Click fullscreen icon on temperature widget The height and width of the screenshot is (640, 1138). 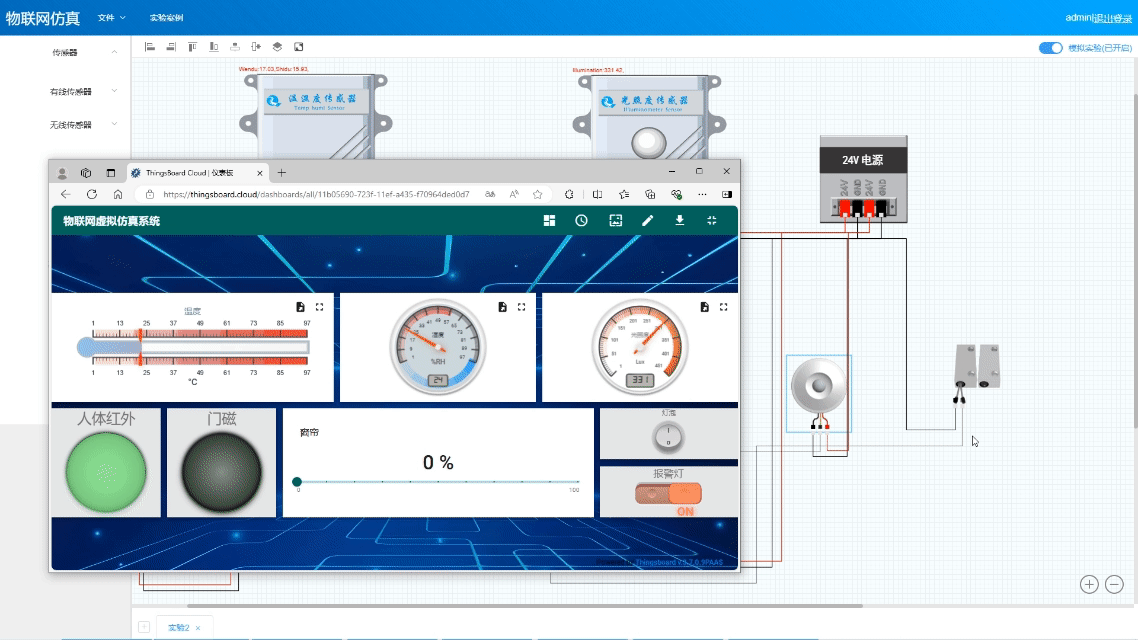pos(320,307)
